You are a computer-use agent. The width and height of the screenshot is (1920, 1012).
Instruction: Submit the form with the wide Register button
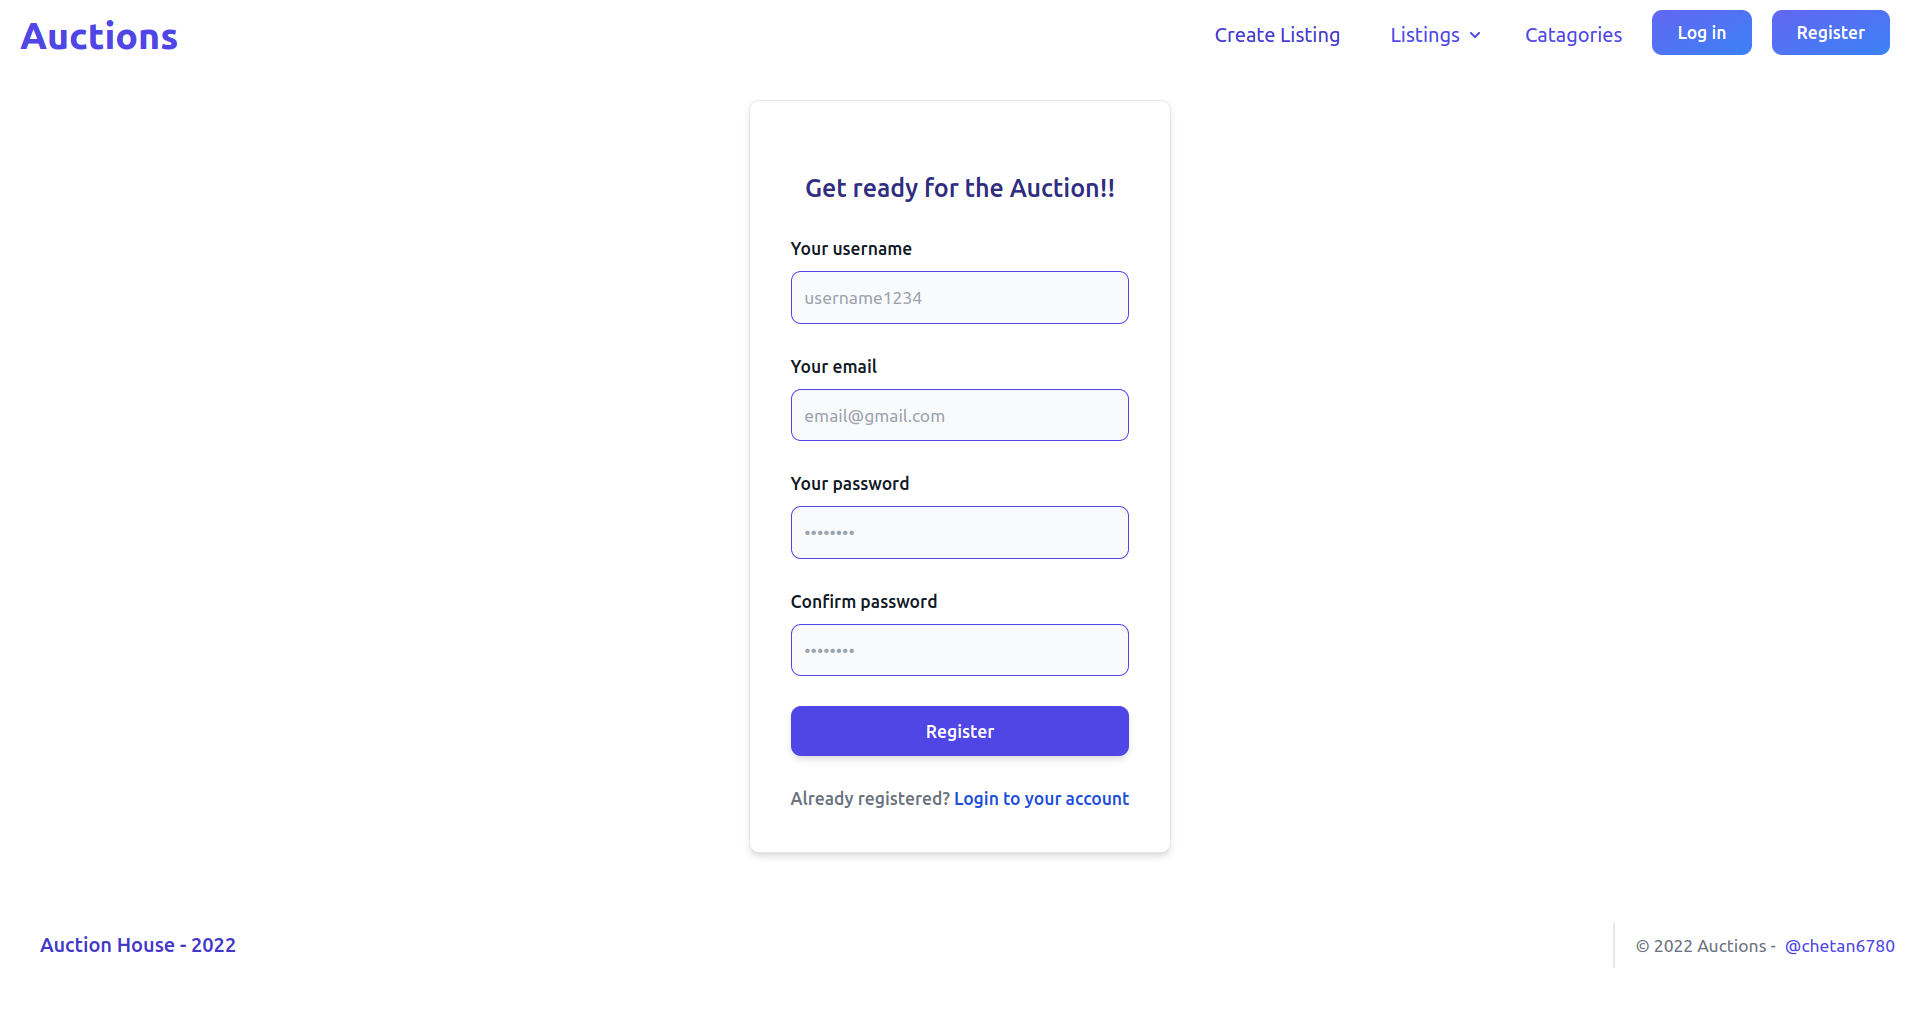(x=959, y=732)
